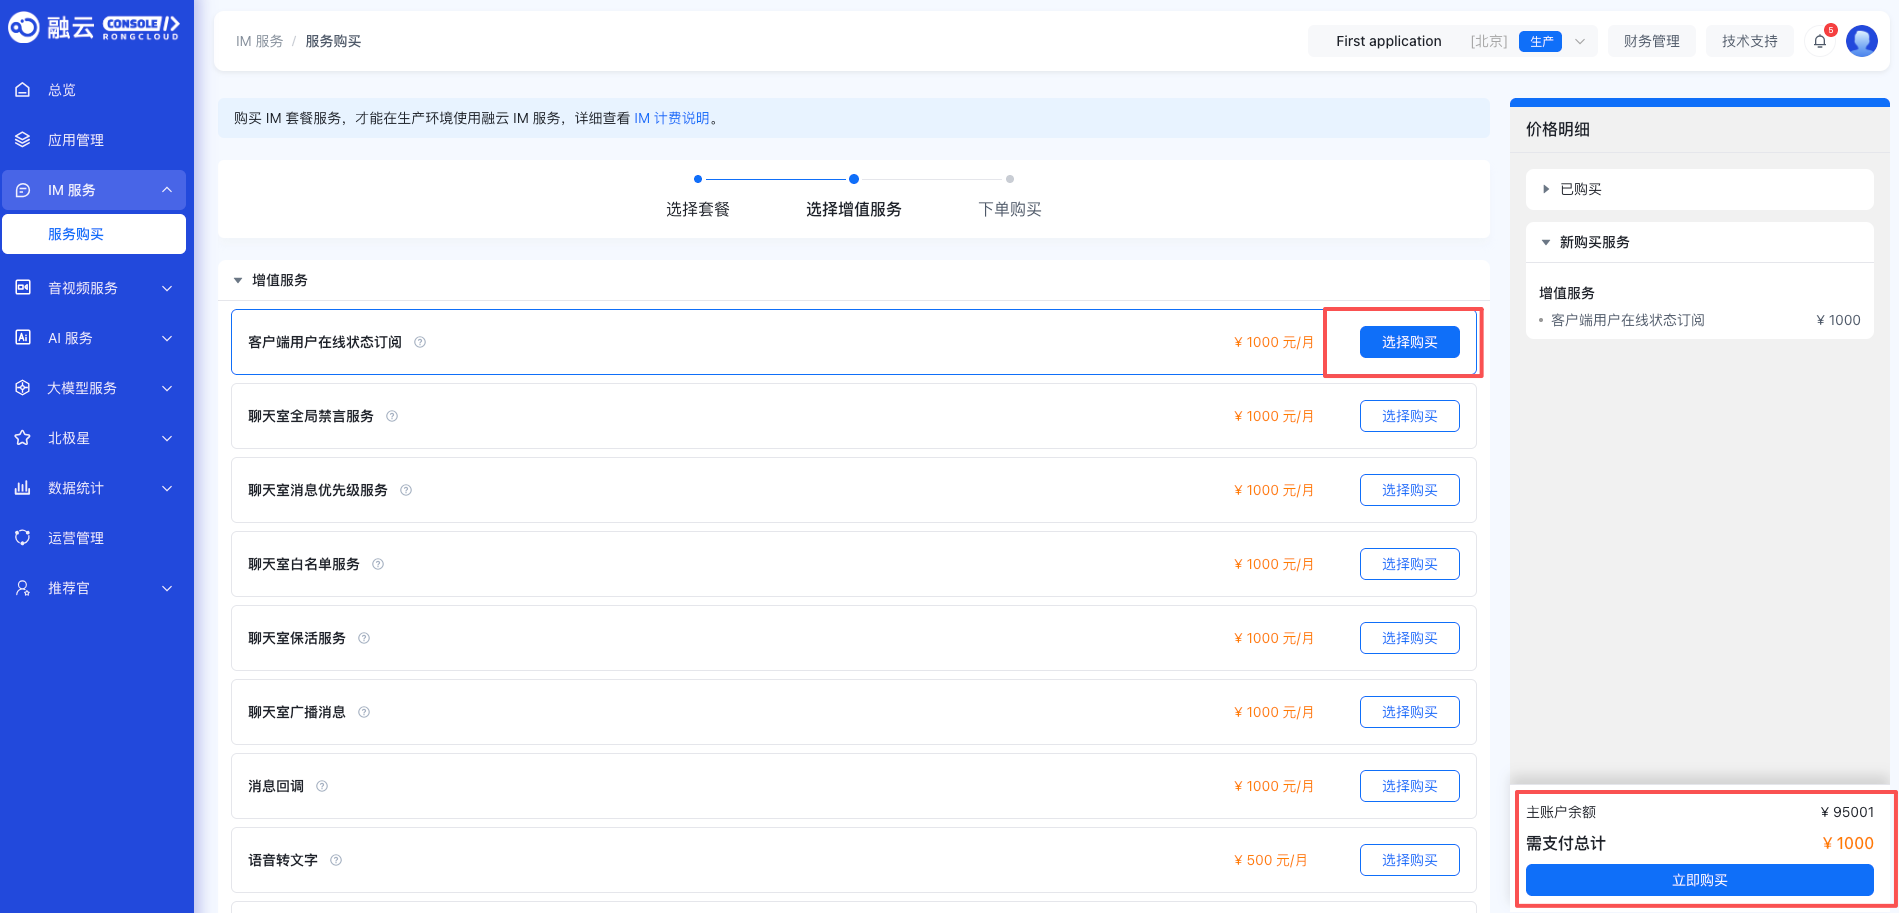
Task: Click help icon beside 语音转文字
Action: click(336, 860)
